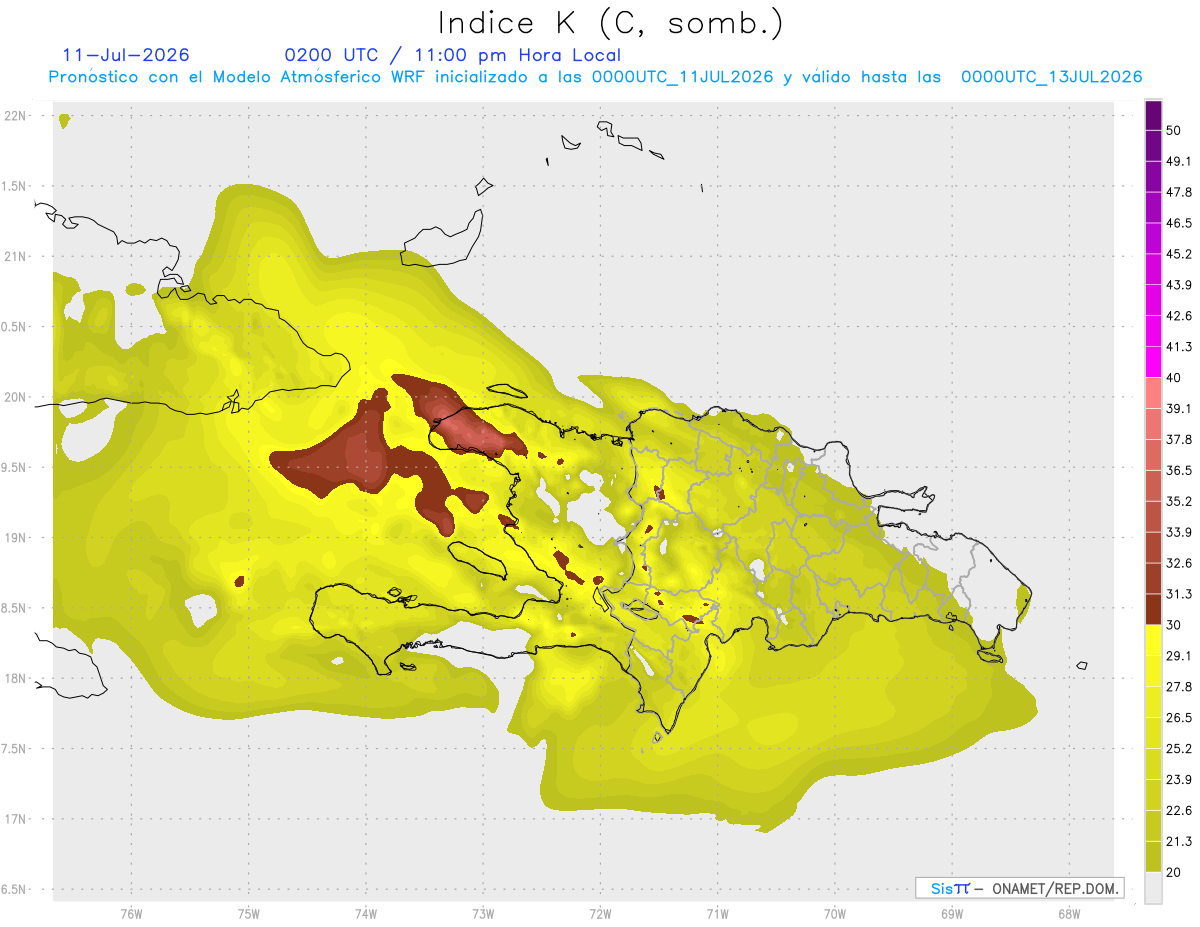Viewport: 1200px width, 927px height.
Task: Click the legend value "29.1"
Action: click(1179, 656)
